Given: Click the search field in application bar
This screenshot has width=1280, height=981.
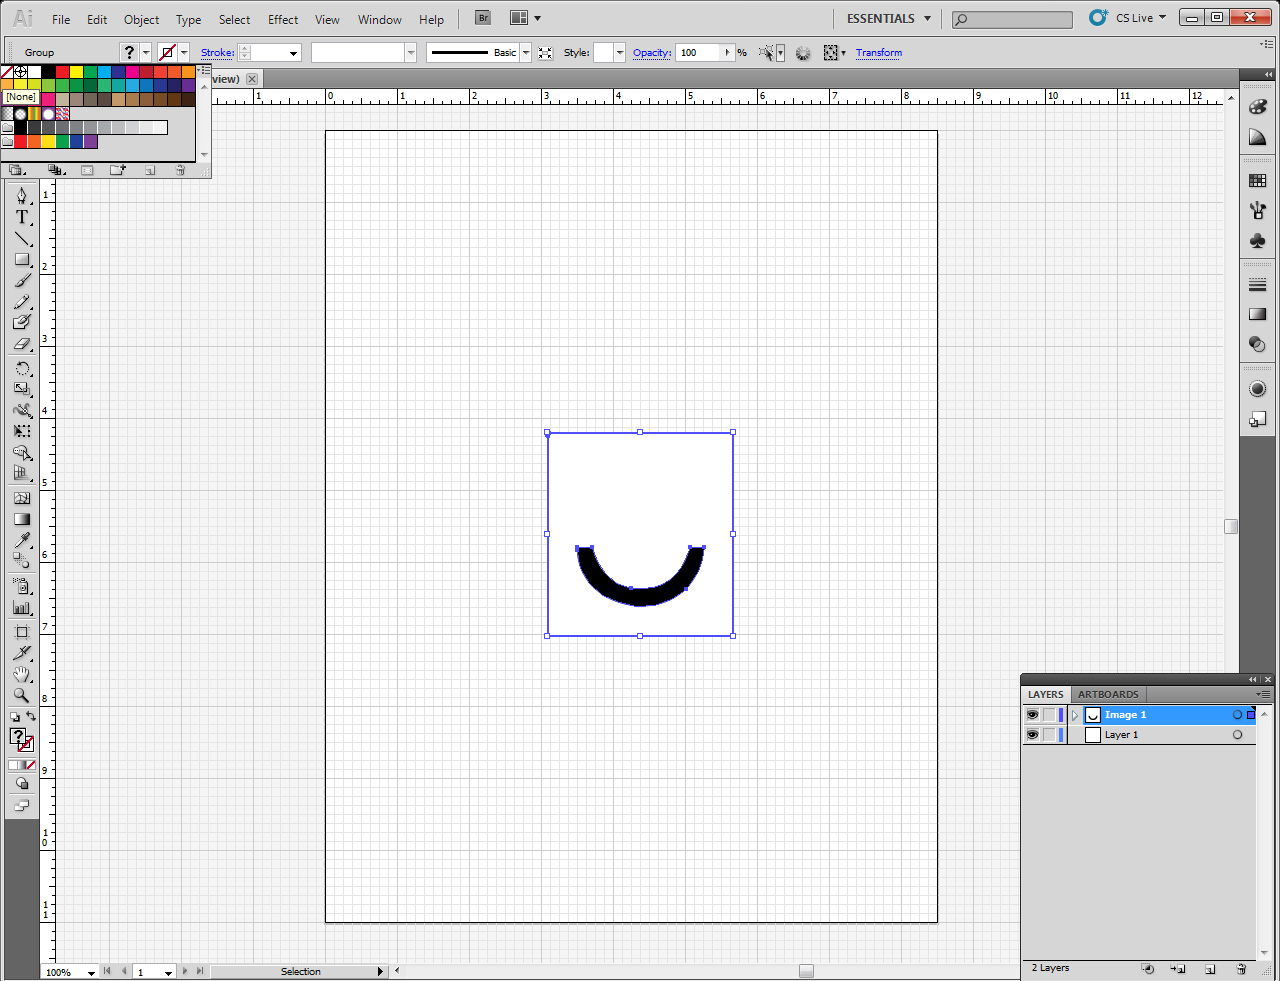Looking at the screenshot, I should [1012, 19].
